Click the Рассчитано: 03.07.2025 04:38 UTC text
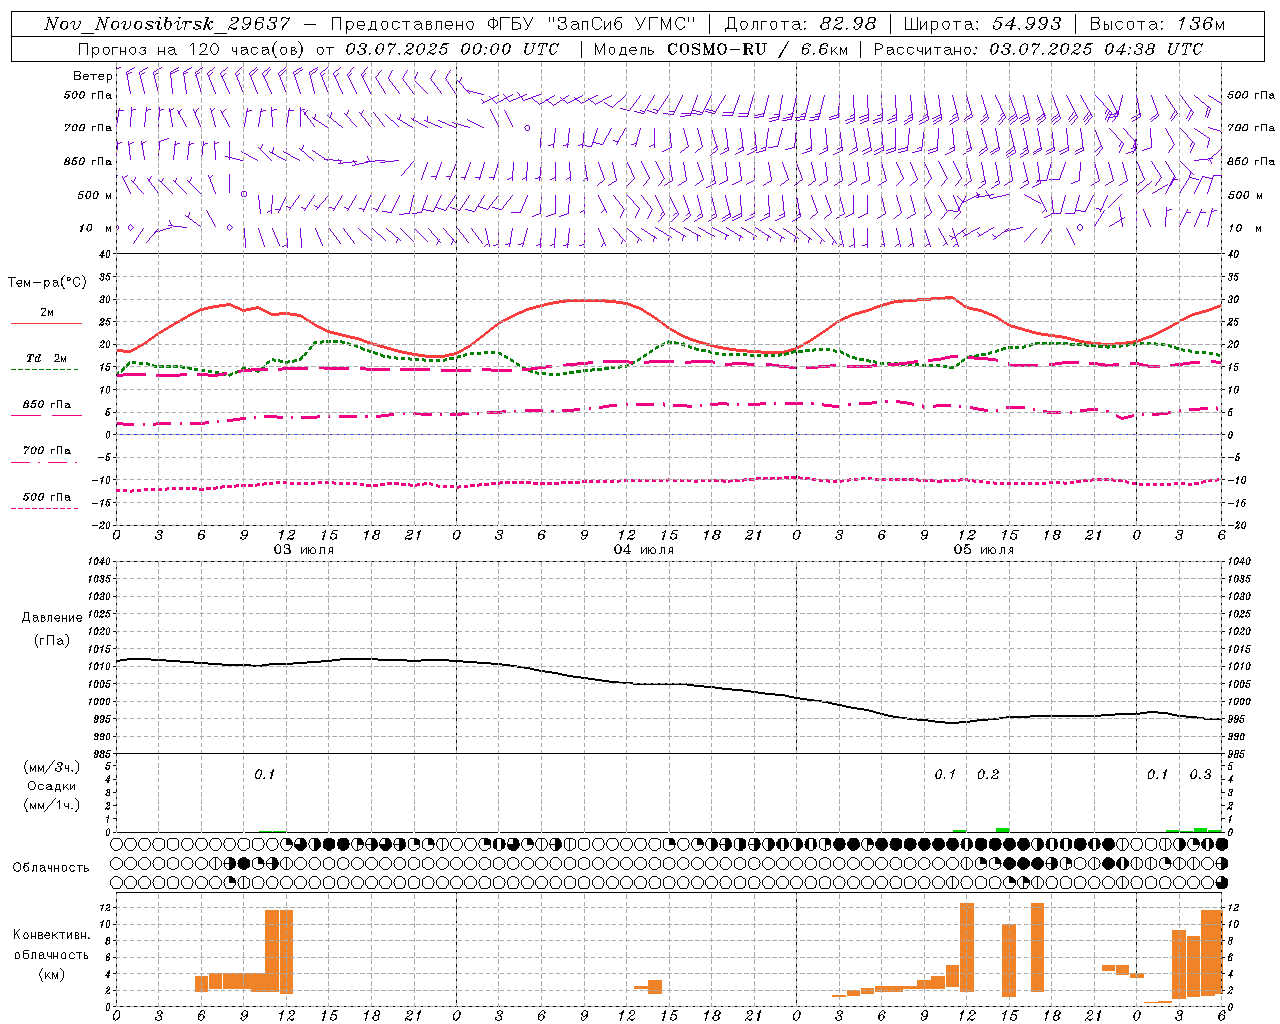1280x1024 pixels. 1038,49
